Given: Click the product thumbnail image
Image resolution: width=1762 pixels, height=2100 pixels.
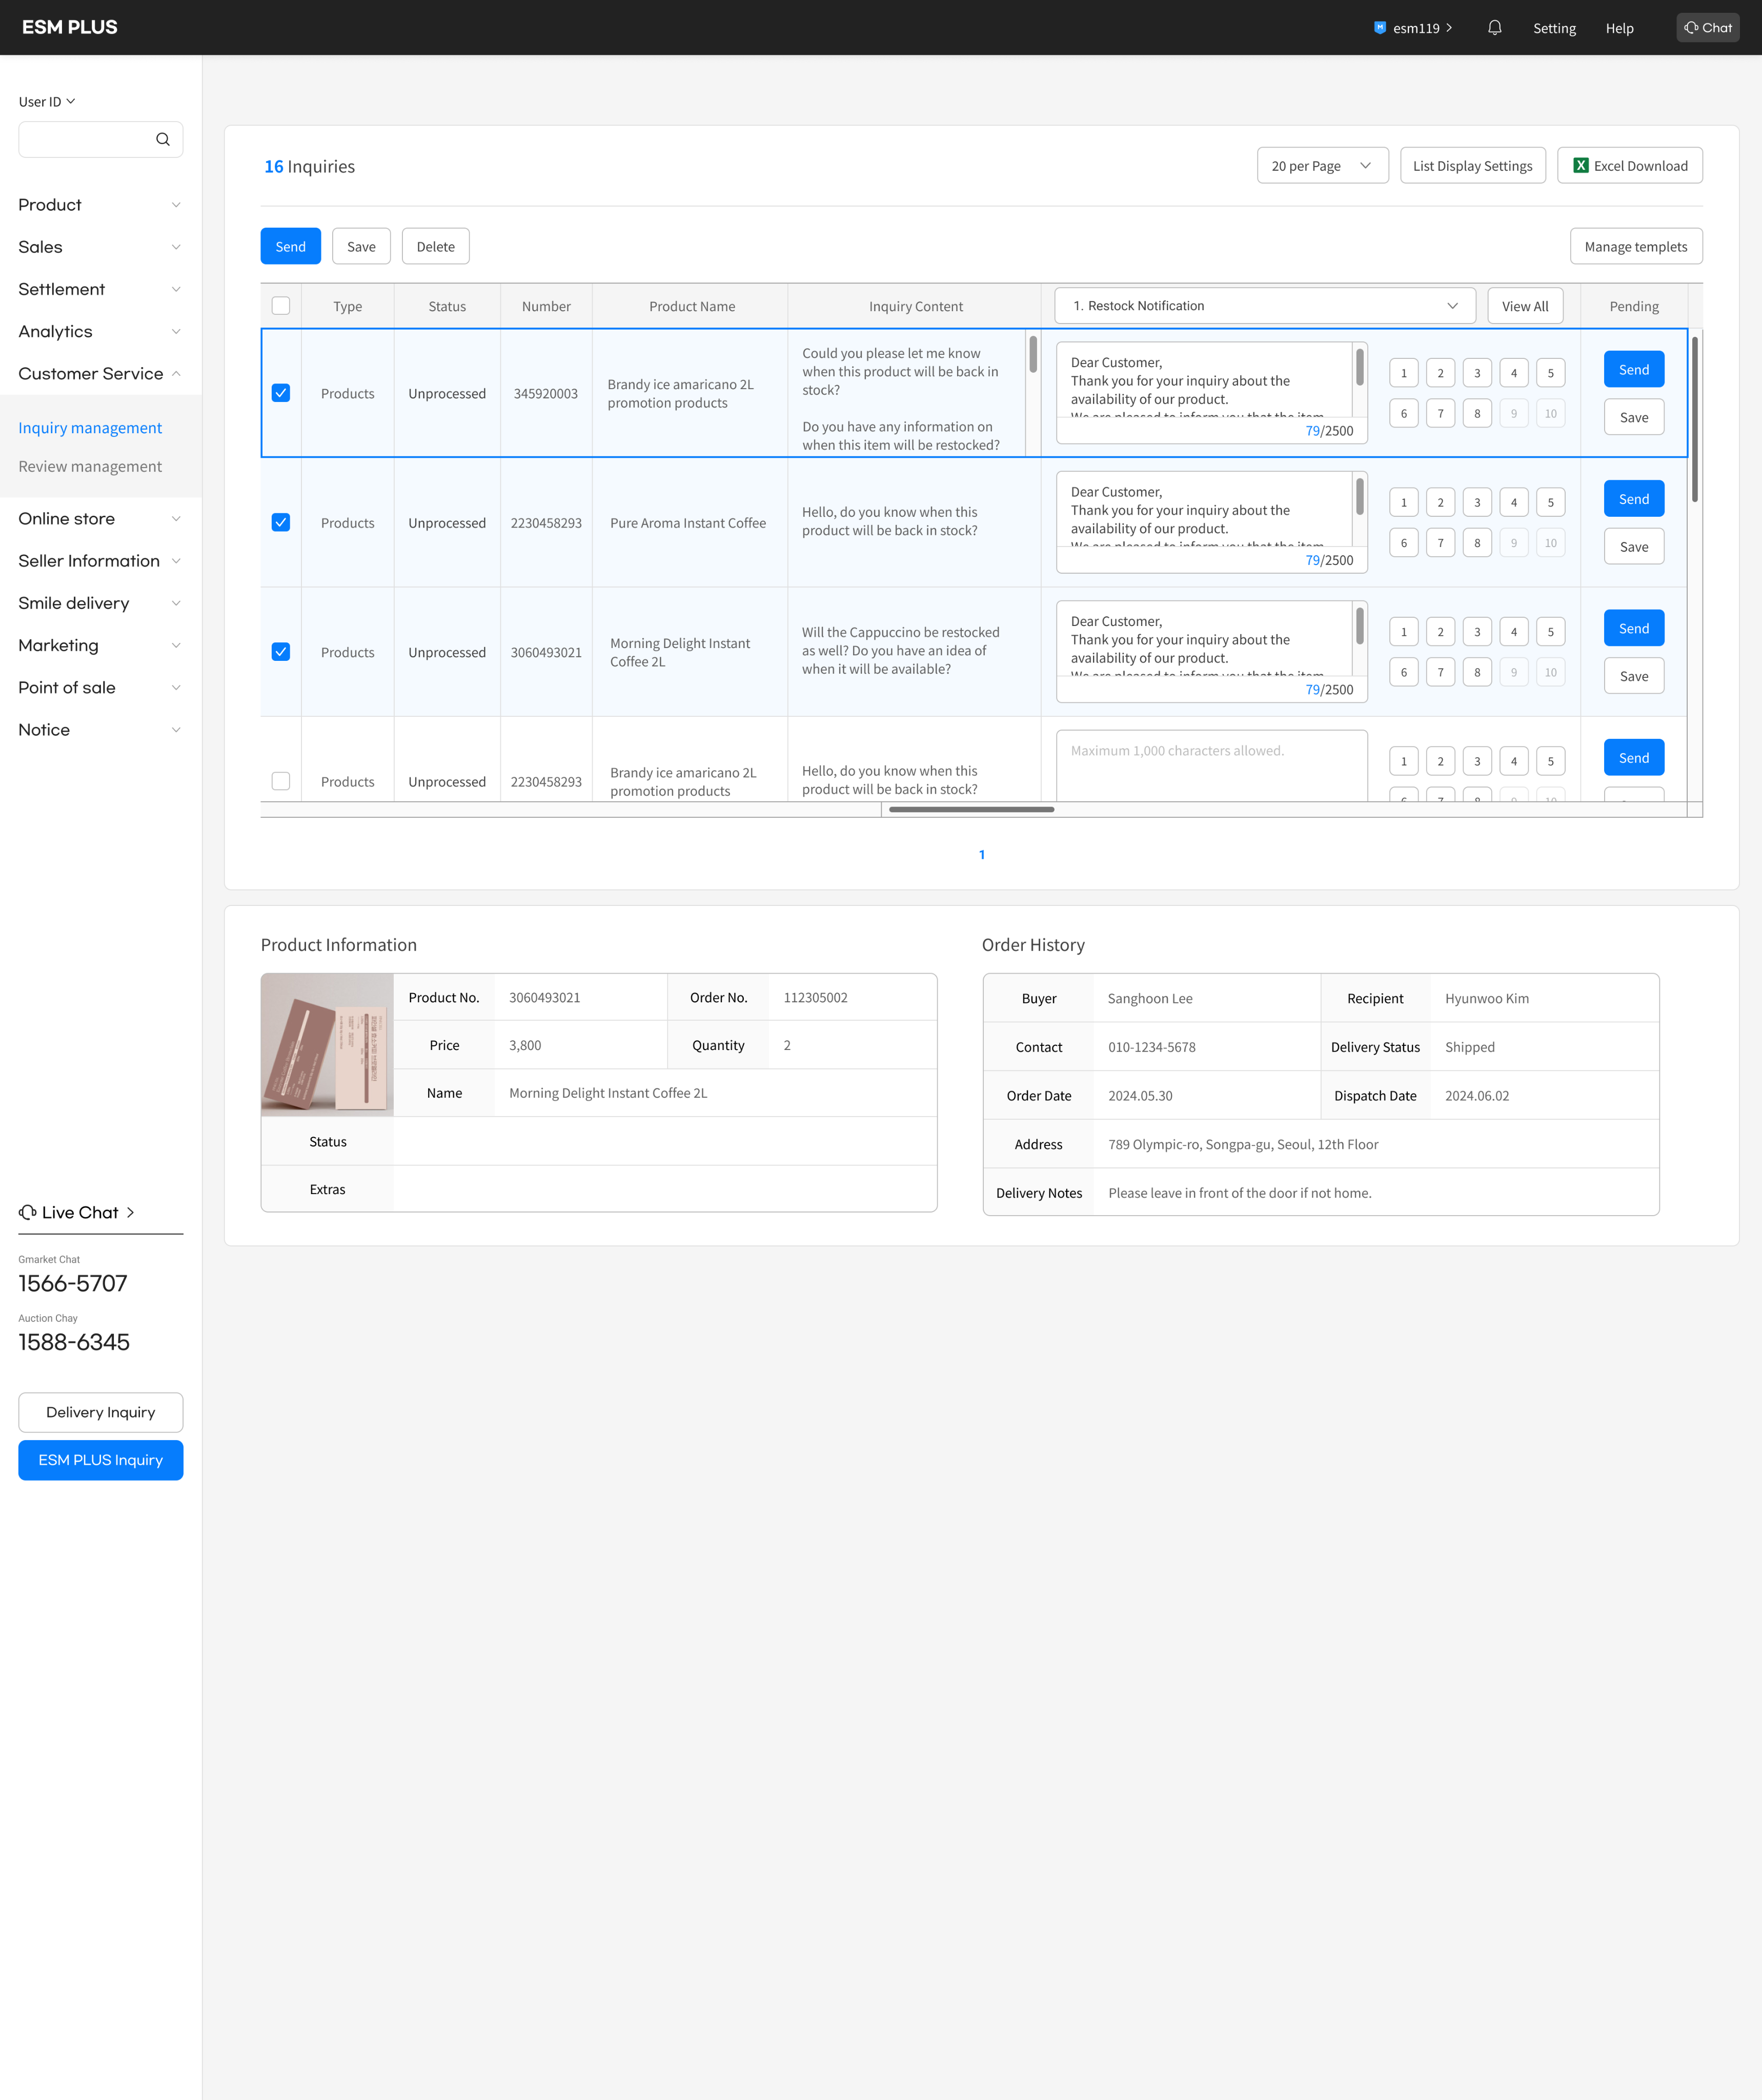Looking at the screenshot, I should coord(327,1044).
